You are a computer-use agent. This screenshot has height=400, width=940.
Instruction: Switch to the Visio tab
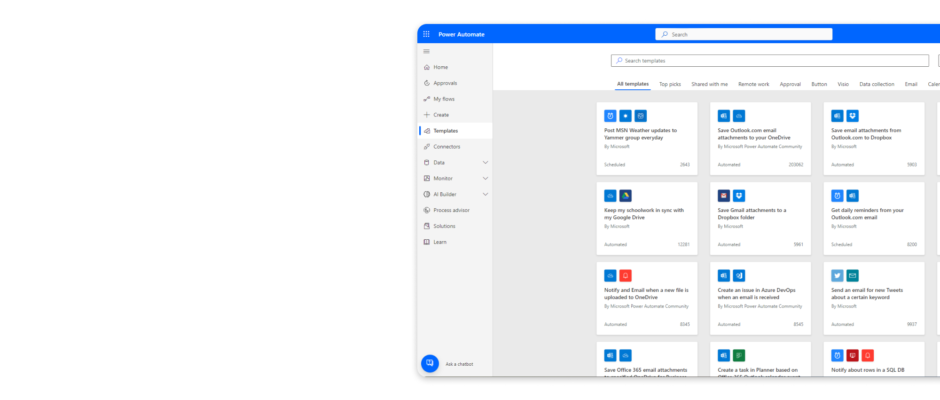click(x=843, y=84)
